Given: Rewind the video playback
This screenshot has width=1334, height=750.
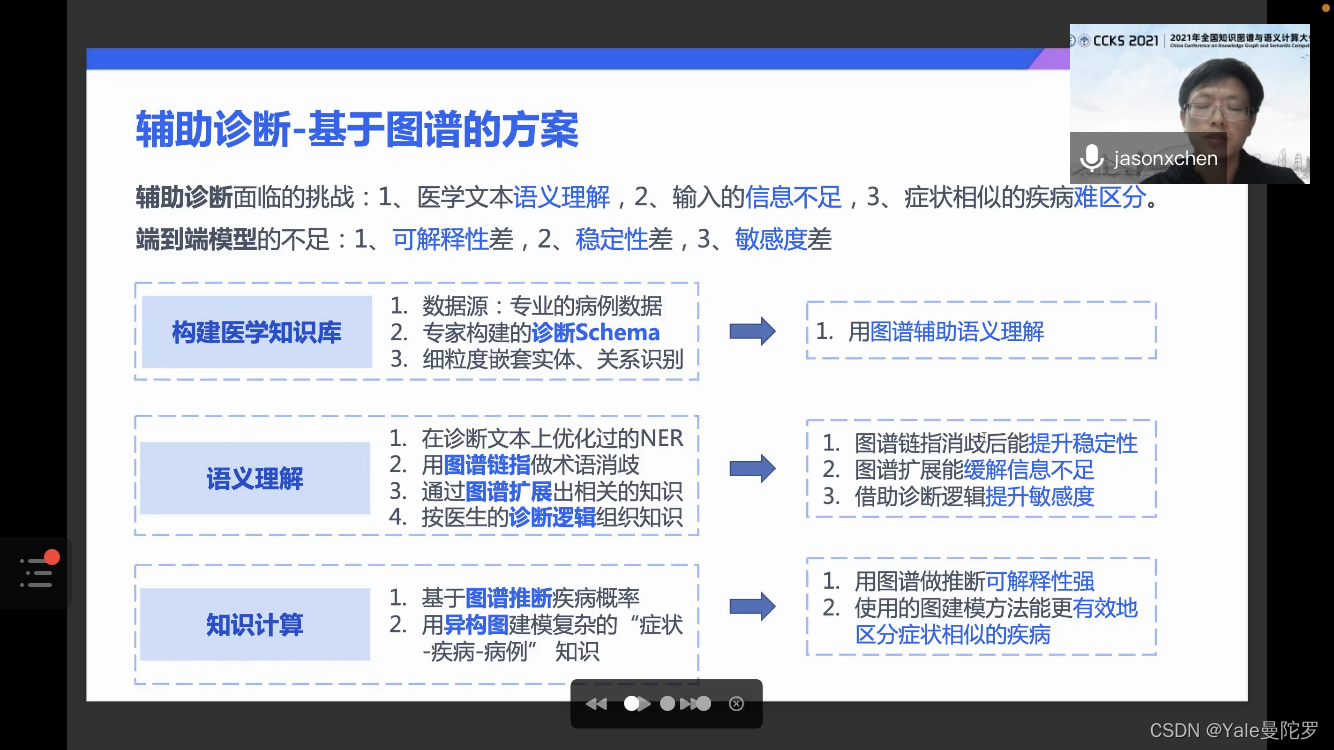Looking at the screenshot, I should click(x=597, y=703).
